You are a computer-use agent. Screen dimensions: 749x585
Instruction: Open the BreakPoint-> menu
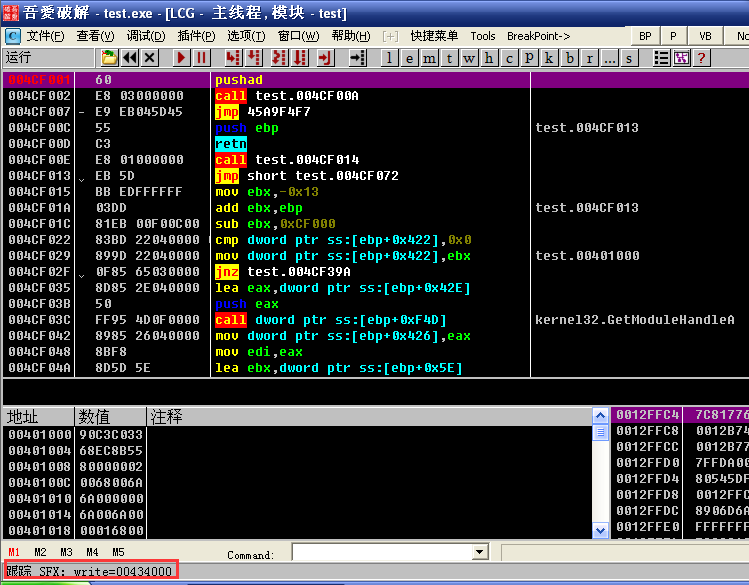(539, 36)
